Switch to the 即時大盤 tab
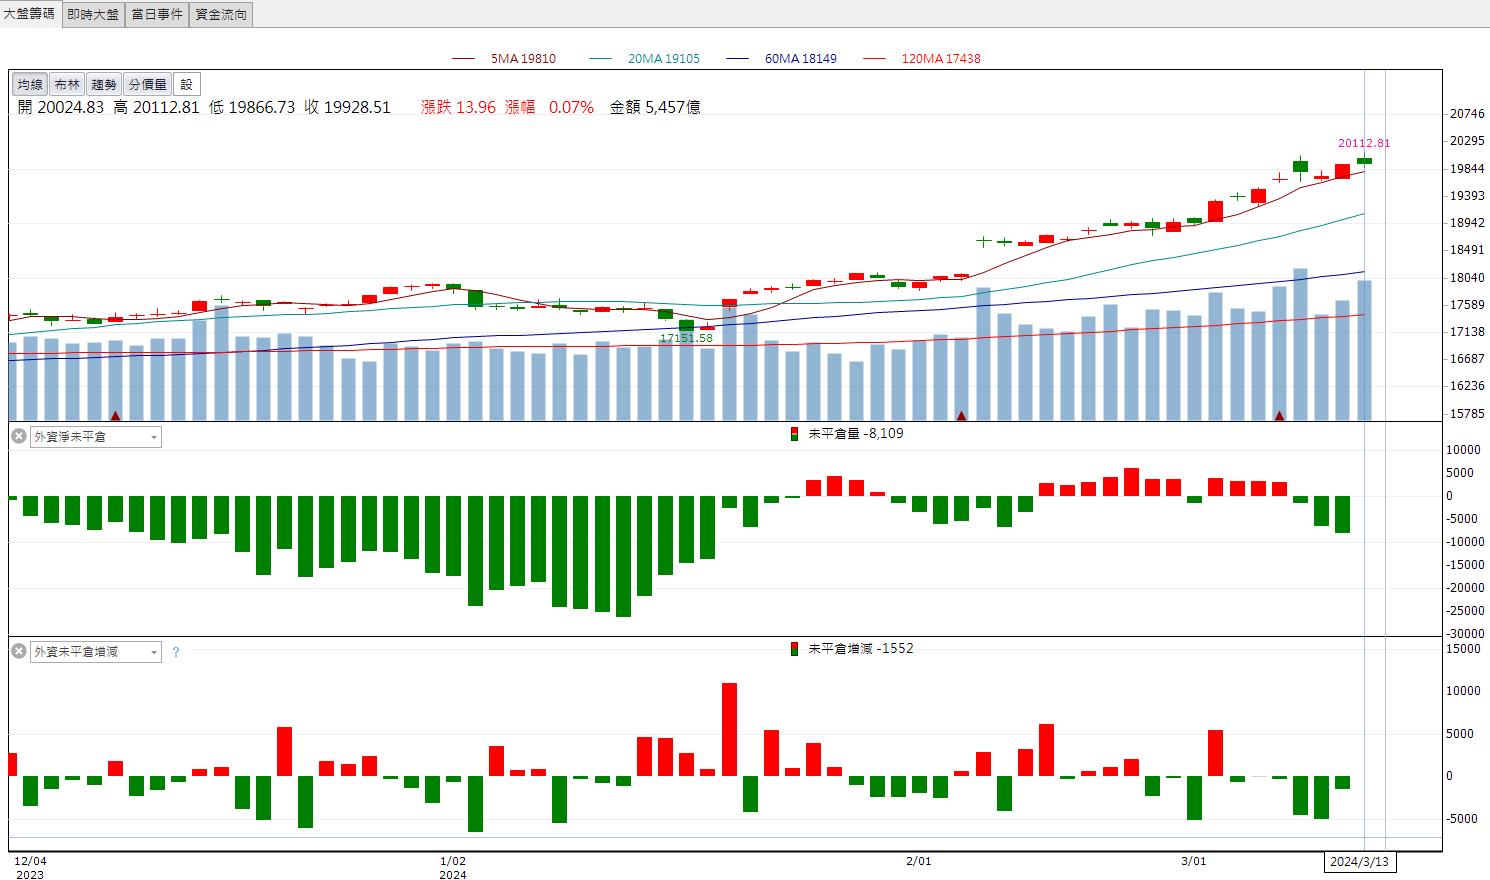Screen dimensions: 1490x880 [x=93, y=14]
